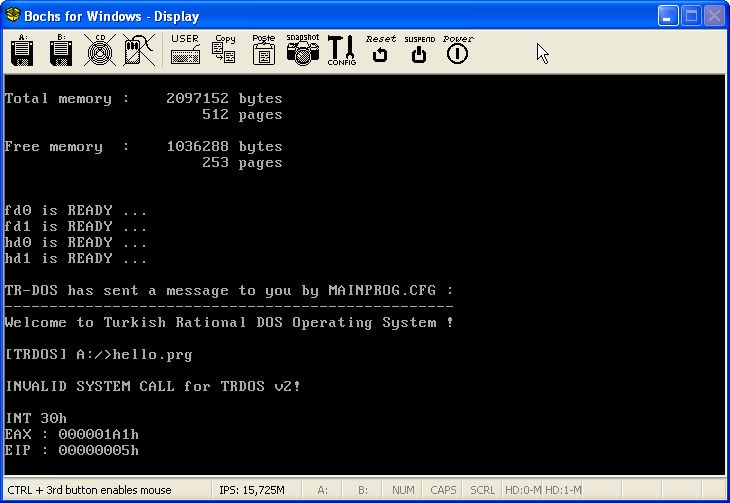The image size is (730, 503).
Task: Click the Copy toolbar icon
Action: pyautogui.click(x=224, y=49)
